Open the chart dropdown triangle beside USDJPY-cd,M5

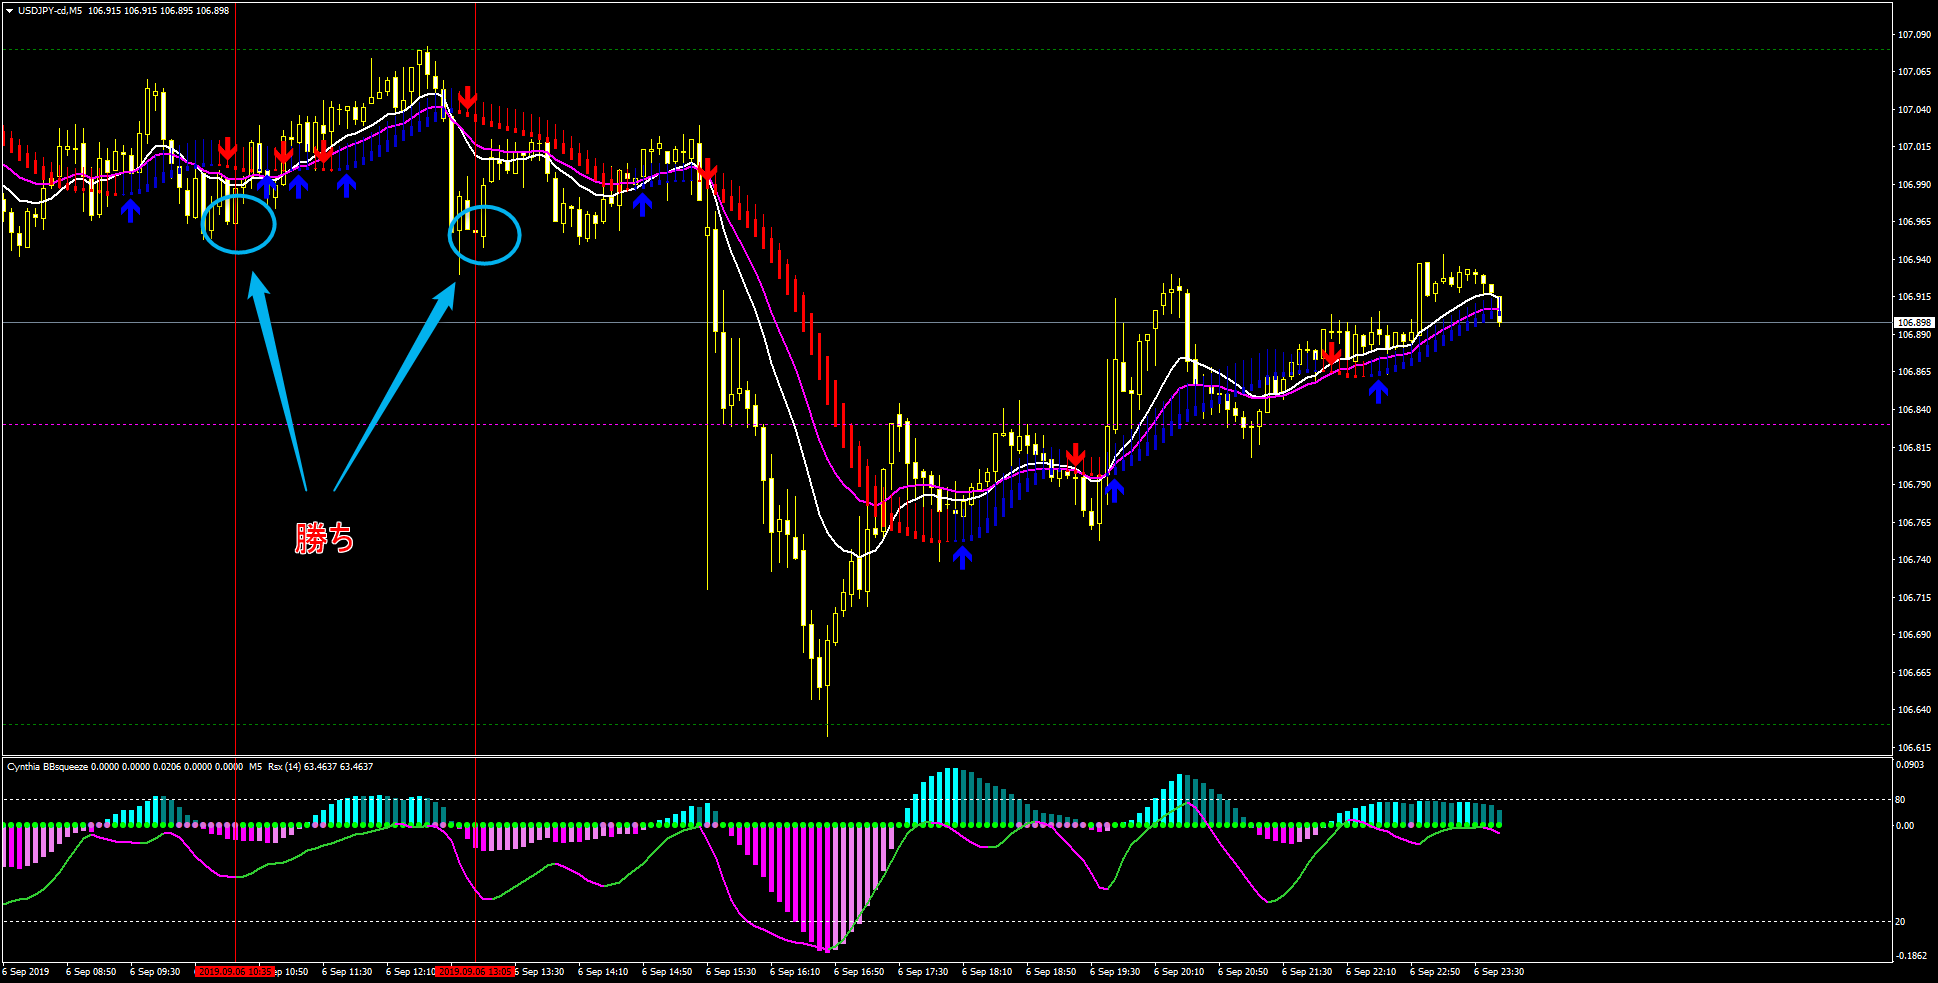pyautogui.click(x=10, y=11)
